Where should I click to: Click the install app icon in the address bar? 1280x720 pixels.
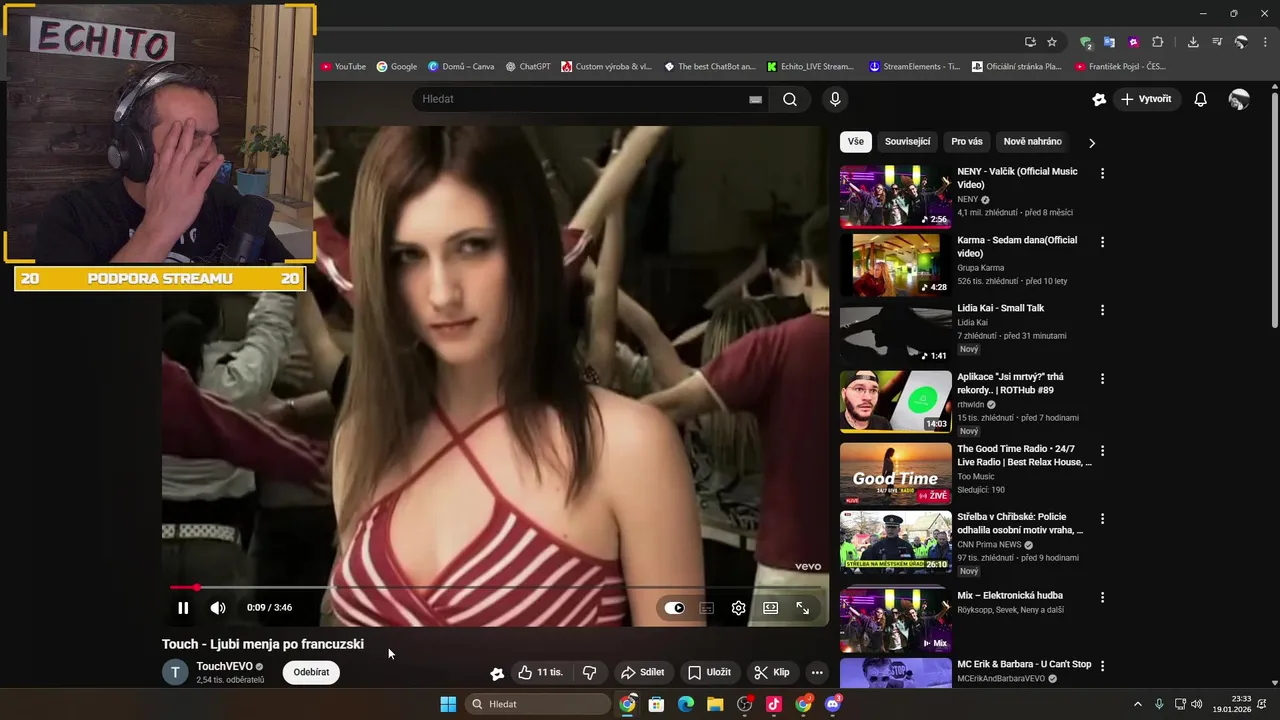click(x=1030, y=42)
